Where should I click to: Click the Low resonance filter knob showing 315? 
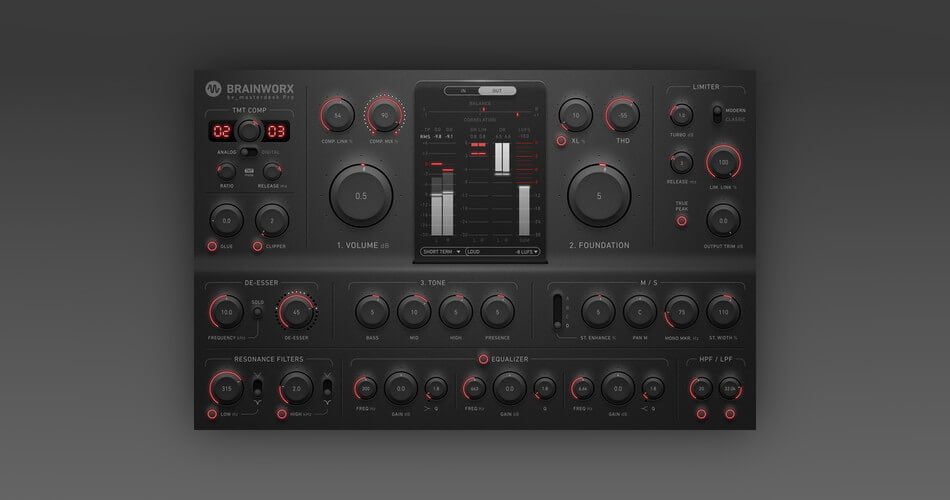[226, 388]
